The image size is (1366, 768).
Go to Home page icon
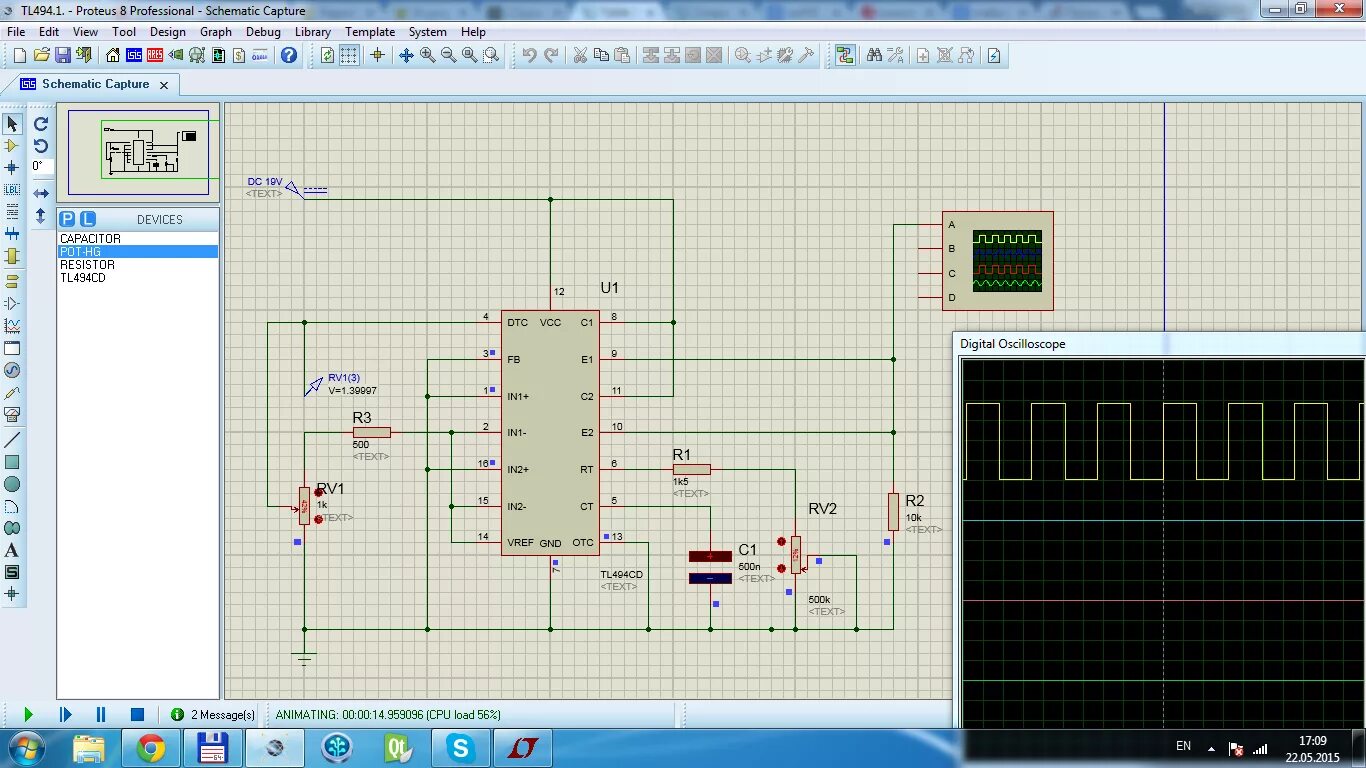[112, 55]
